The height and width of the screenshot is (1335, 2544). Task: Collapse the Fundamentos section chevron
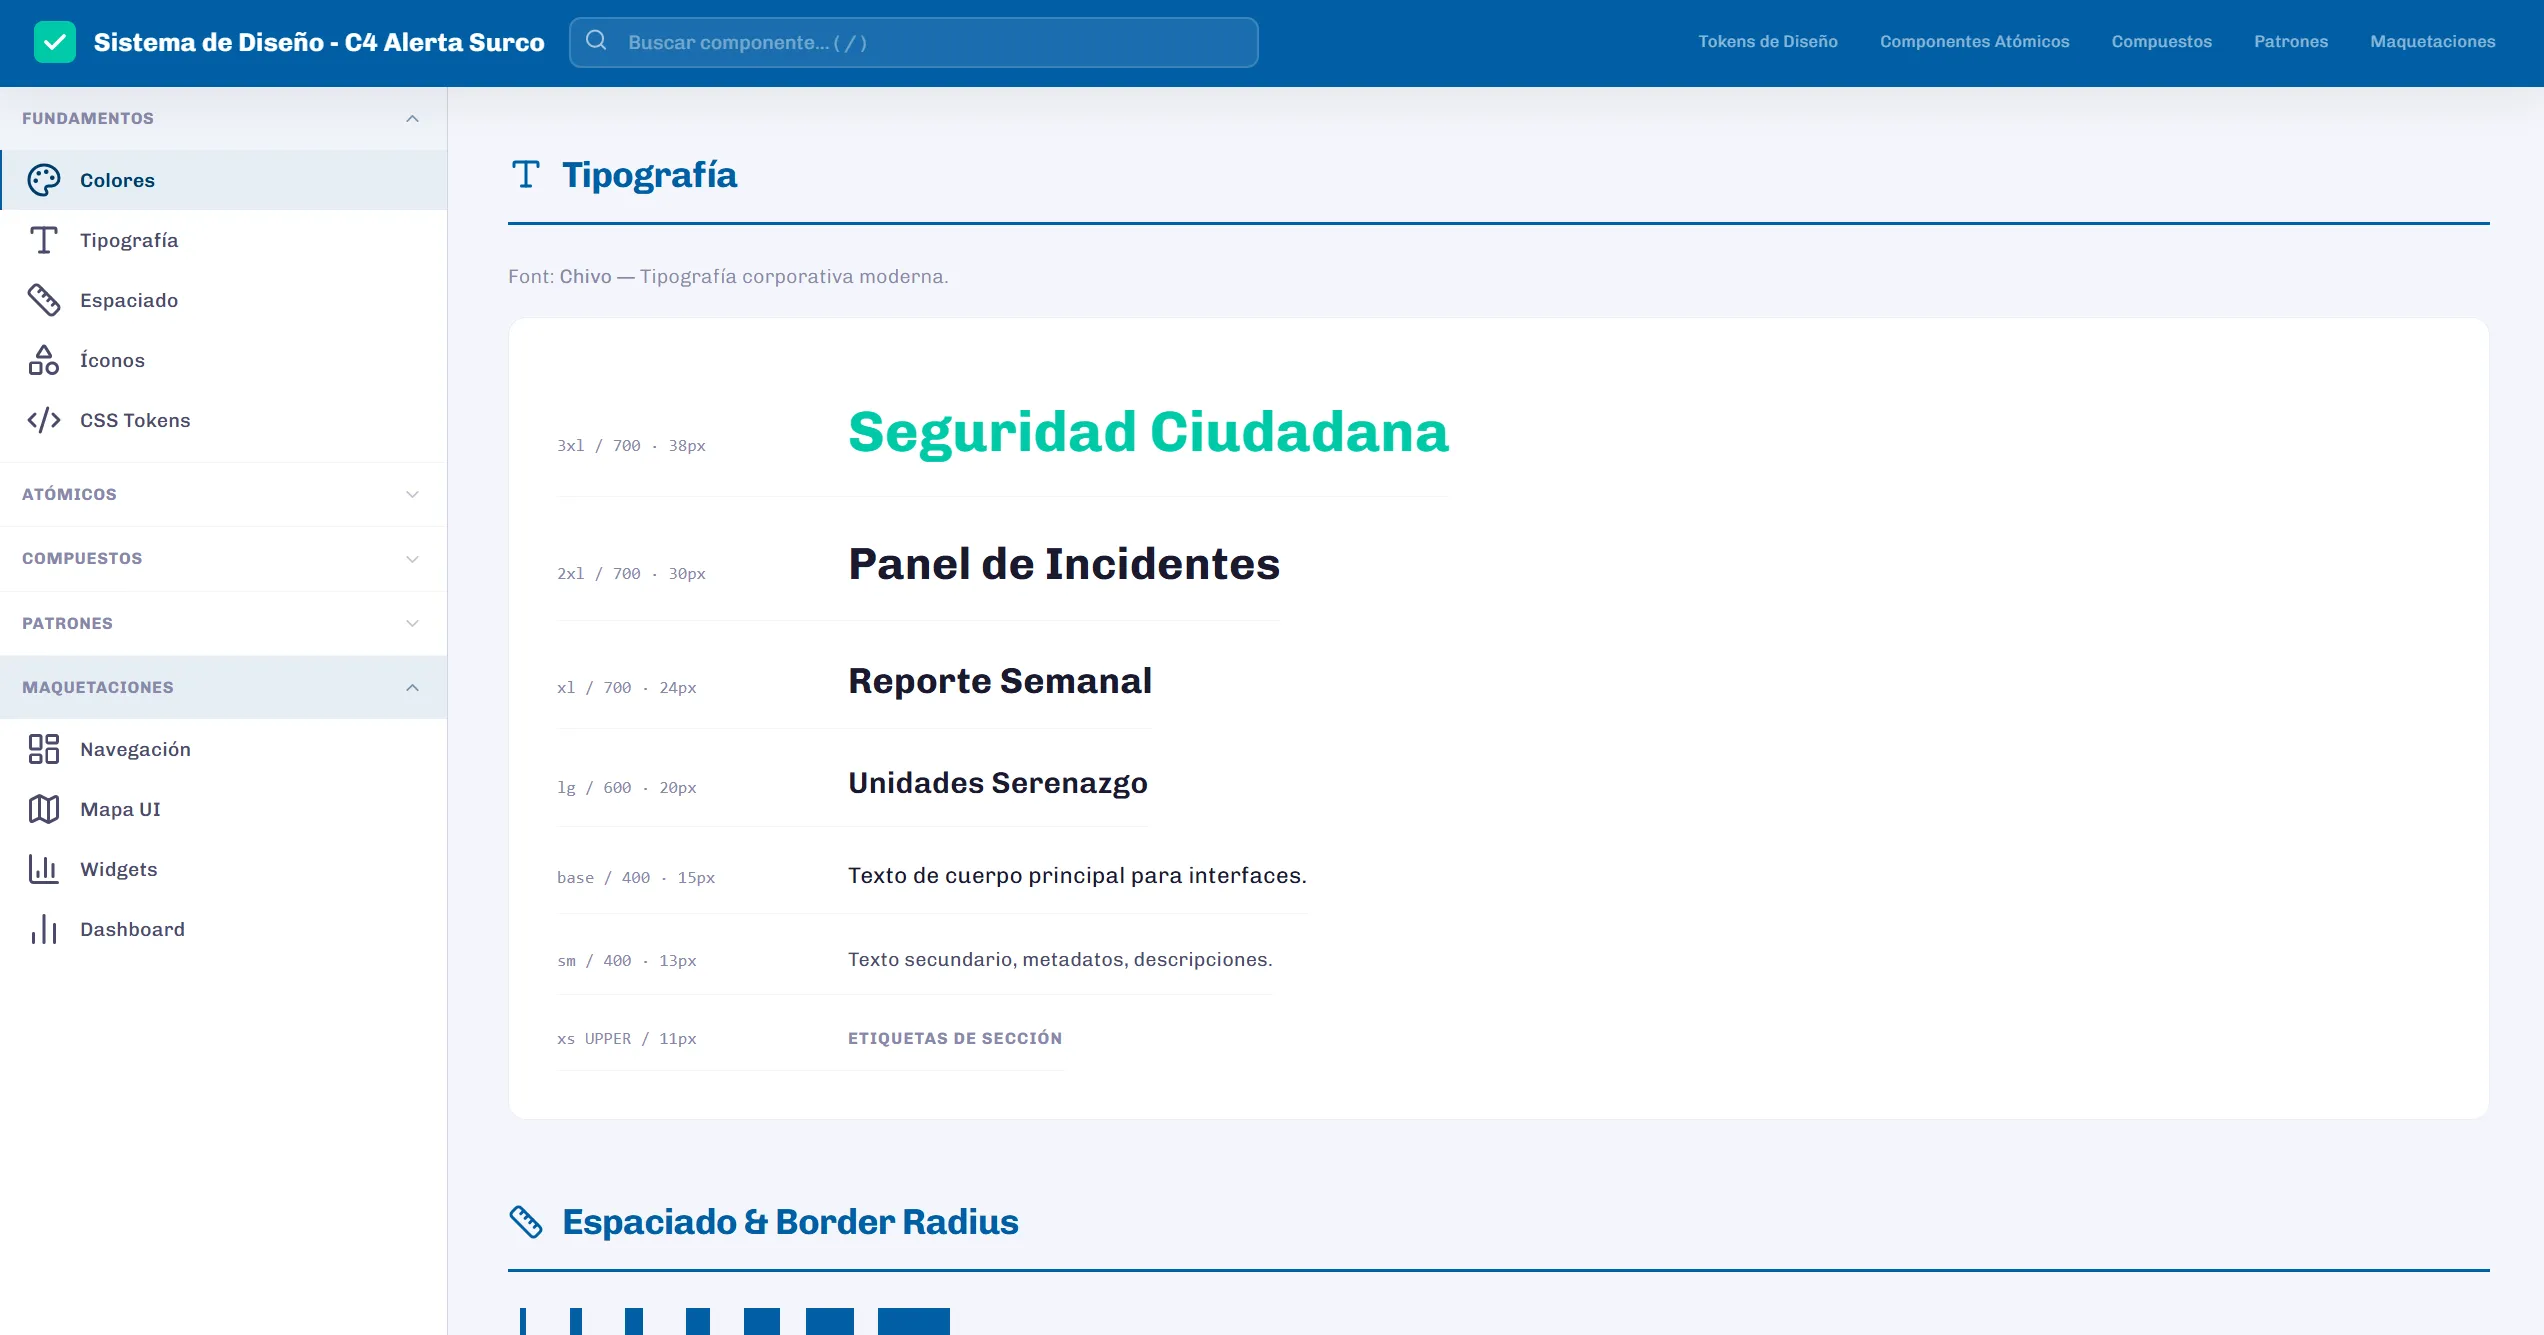tap(412, 119)
